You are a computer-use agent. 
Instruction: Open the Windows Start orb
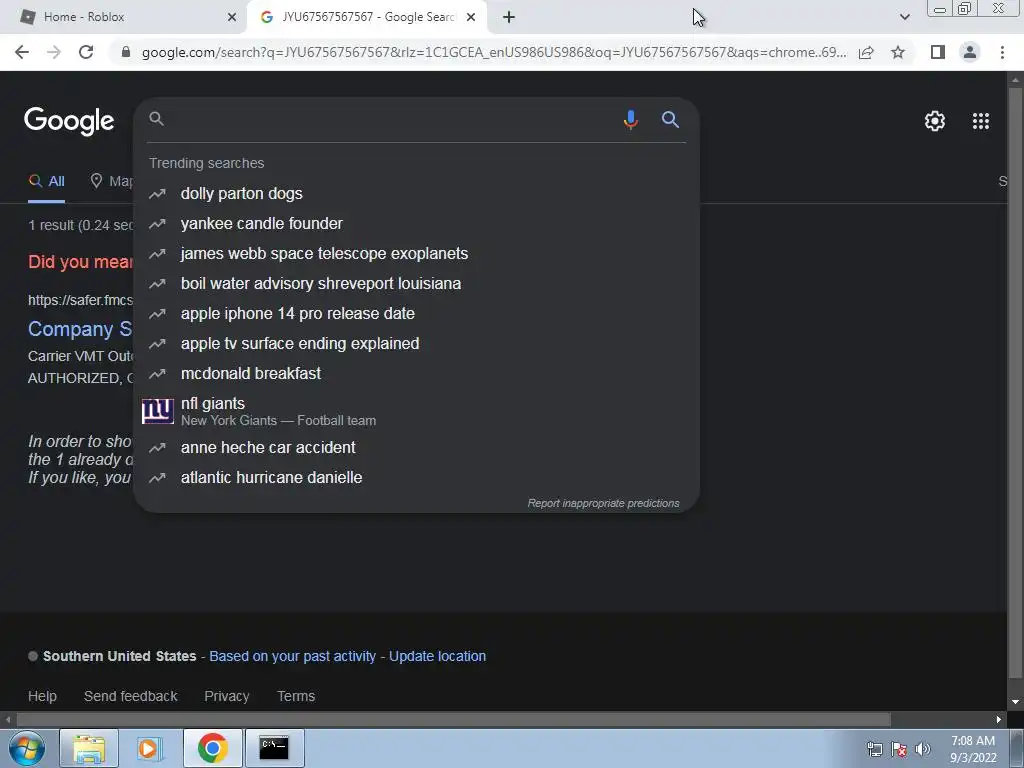pos(27,748)
